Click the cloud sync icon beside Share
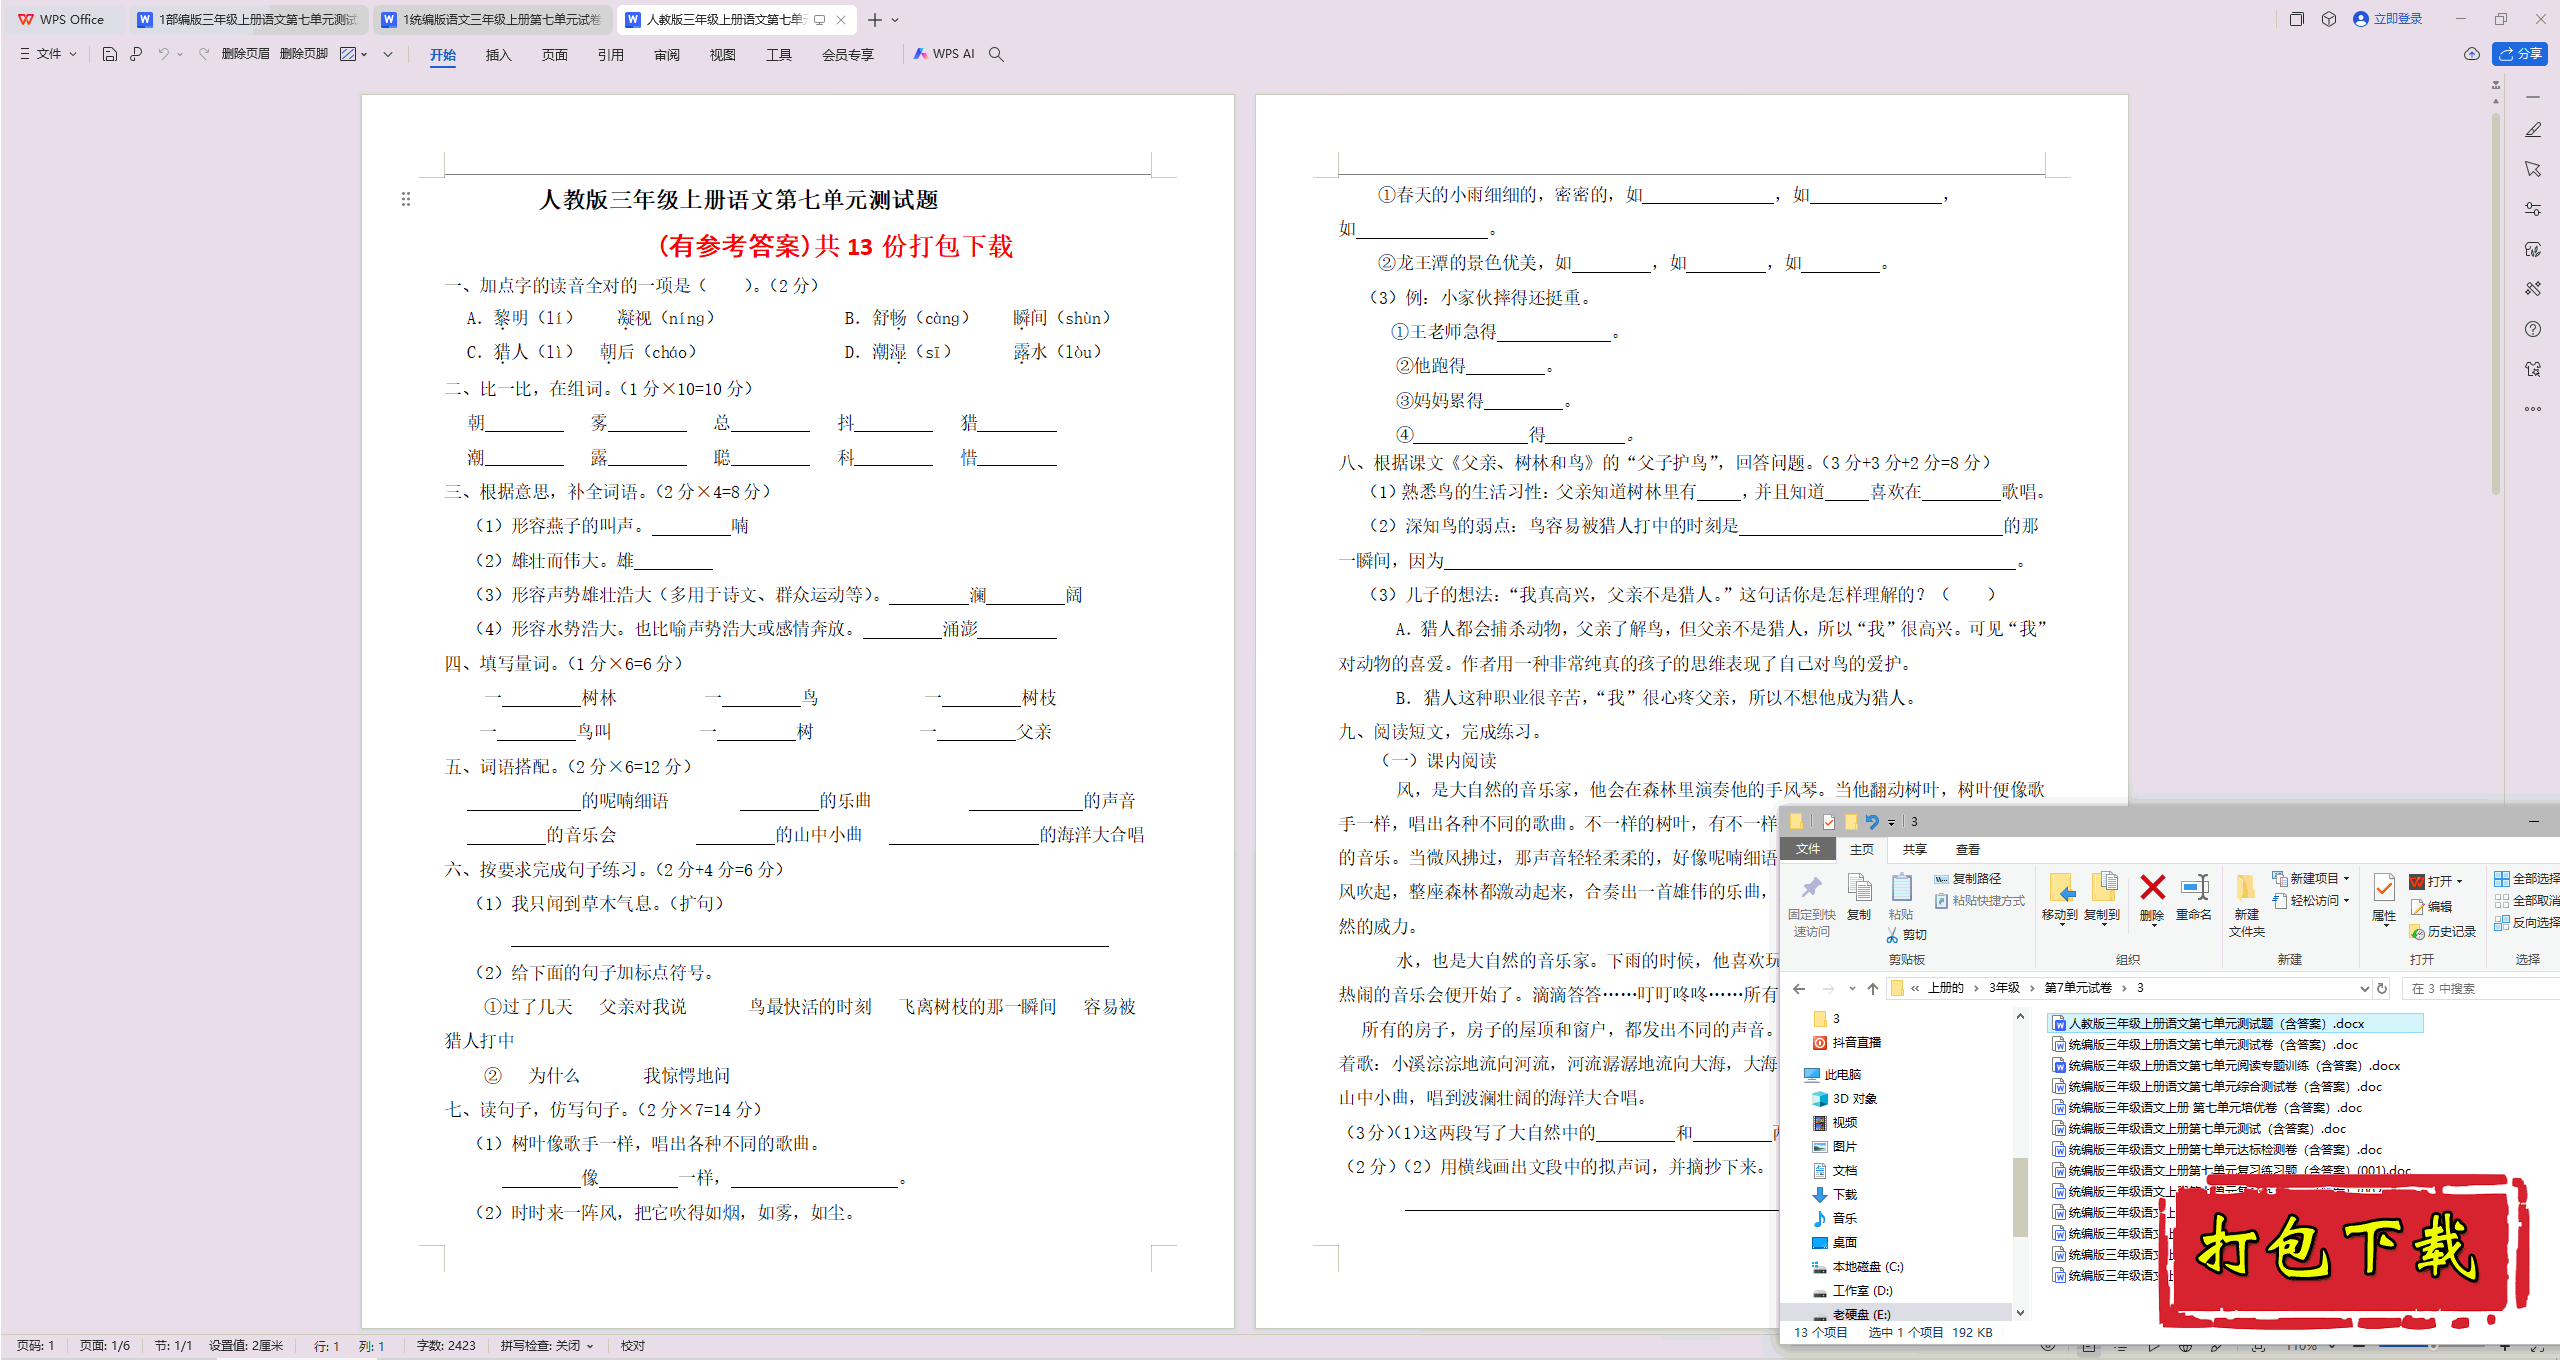Screen dimensions: 2560x1360 tap(2472, 54)
